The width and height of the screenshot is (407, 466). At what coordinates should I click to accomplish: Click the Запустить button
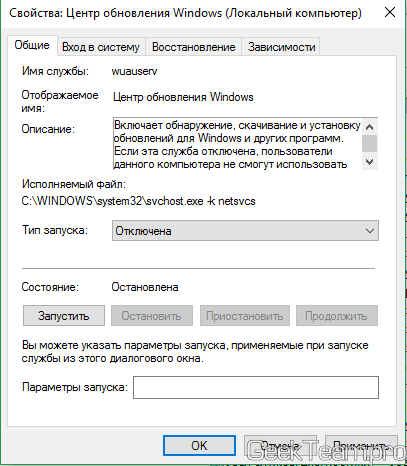[x=64, y=316]
